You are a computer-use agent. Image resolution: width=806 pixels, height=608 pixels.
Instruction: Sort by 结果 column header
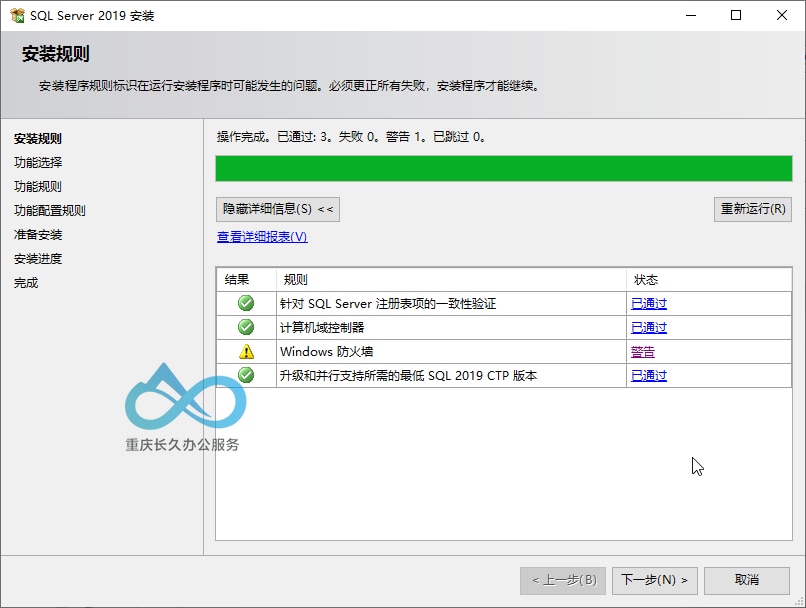(246, 280)
